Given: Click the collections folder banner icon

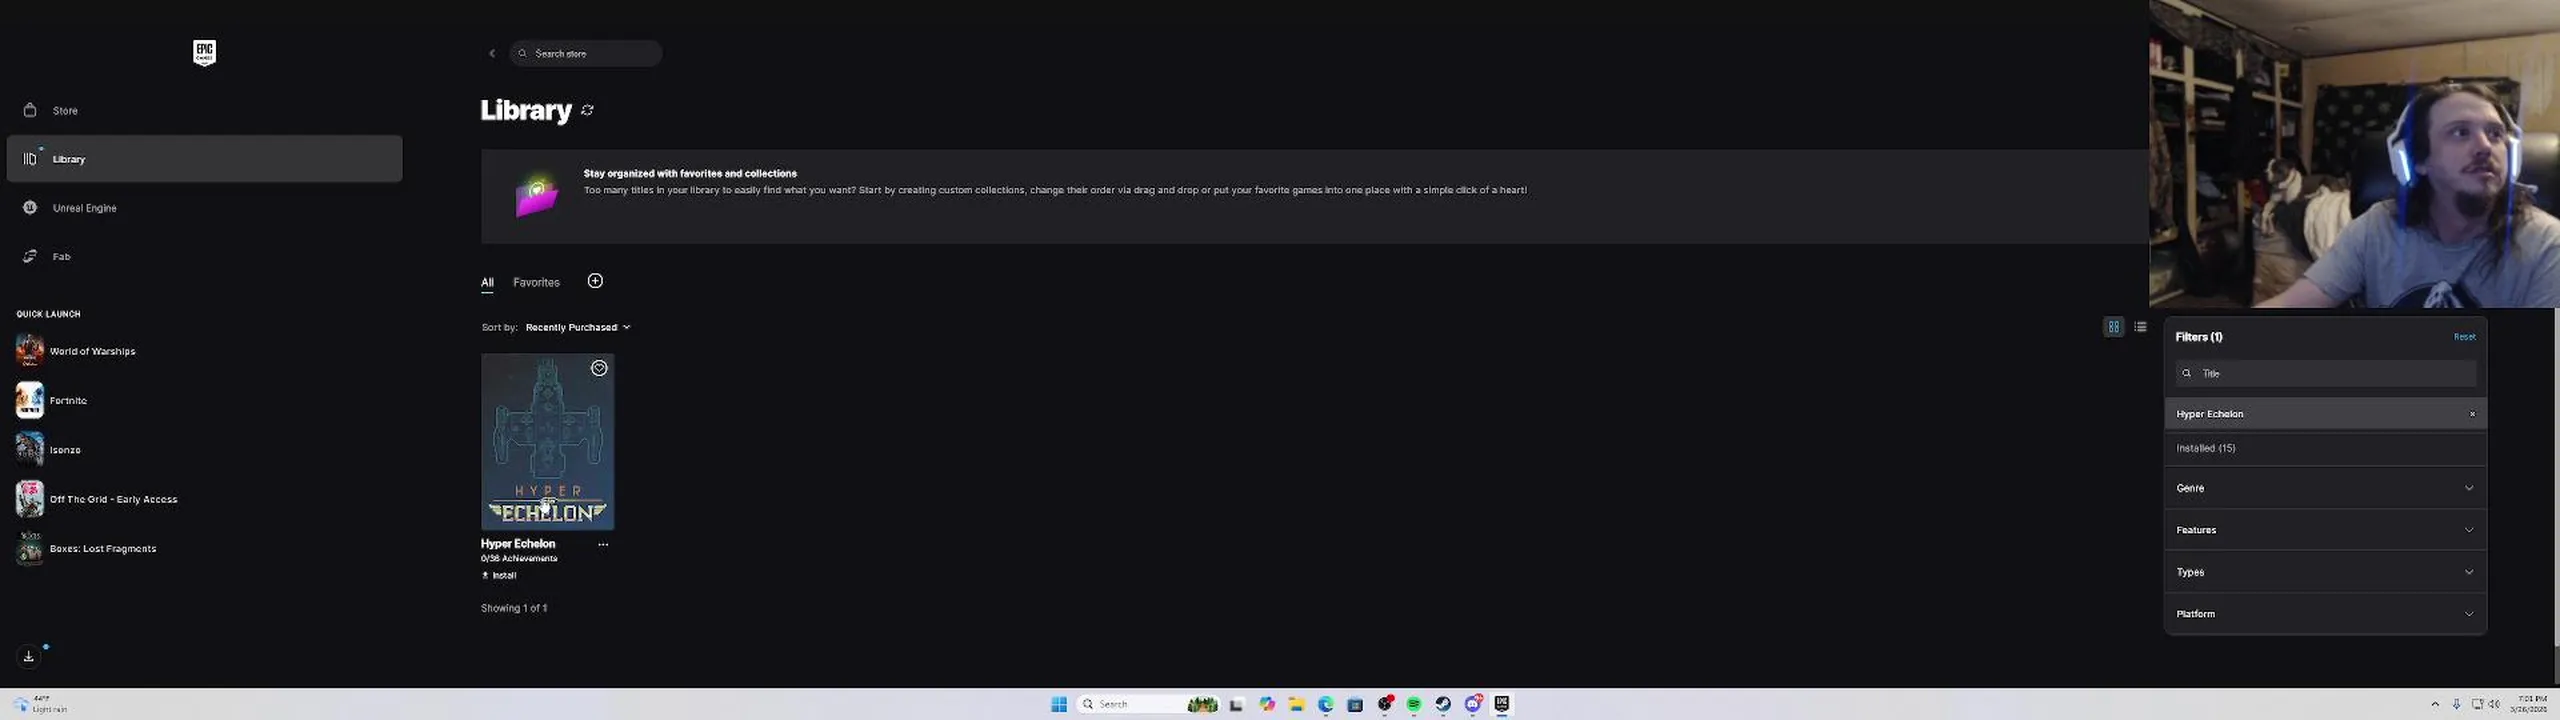Looking at the screenshot, I should click(x=536, y=197).
